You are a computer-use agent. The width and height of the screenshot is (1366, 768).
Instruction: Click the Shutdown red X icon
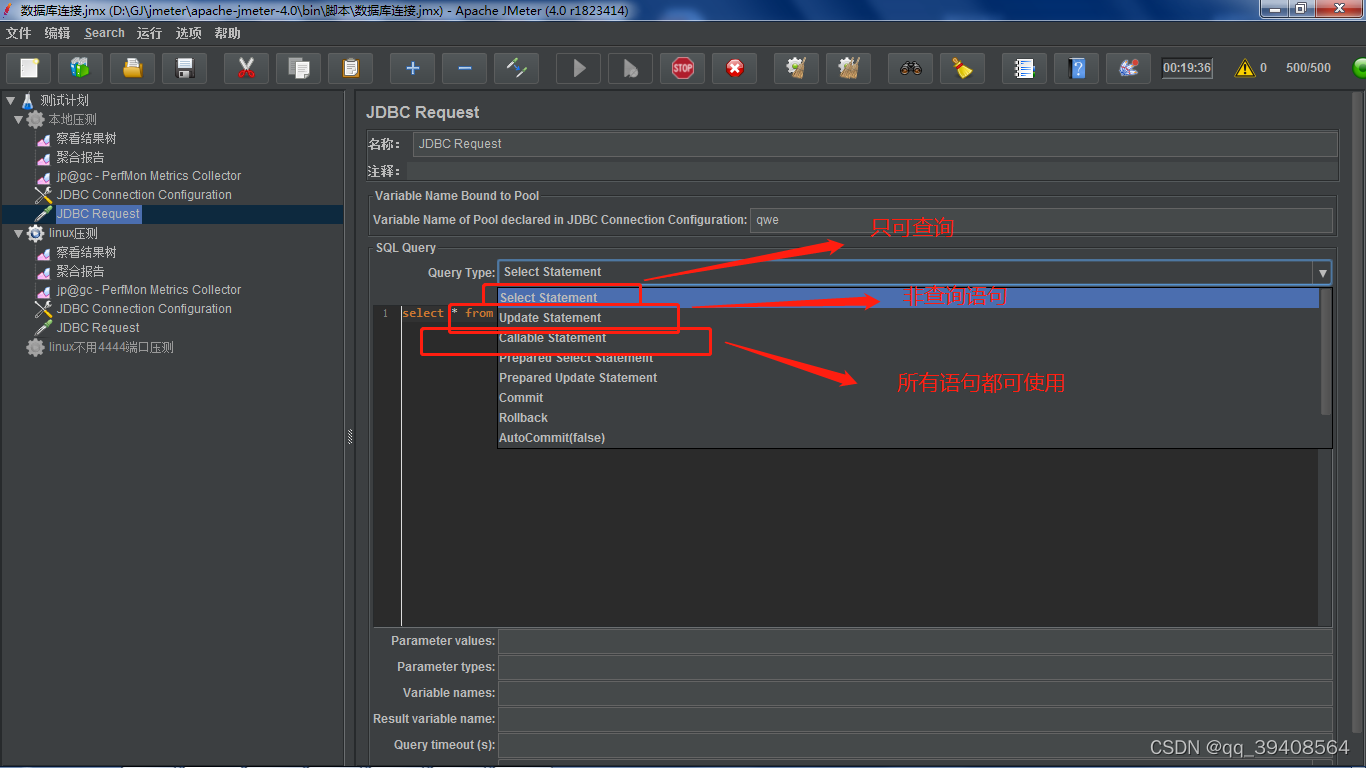734,68
